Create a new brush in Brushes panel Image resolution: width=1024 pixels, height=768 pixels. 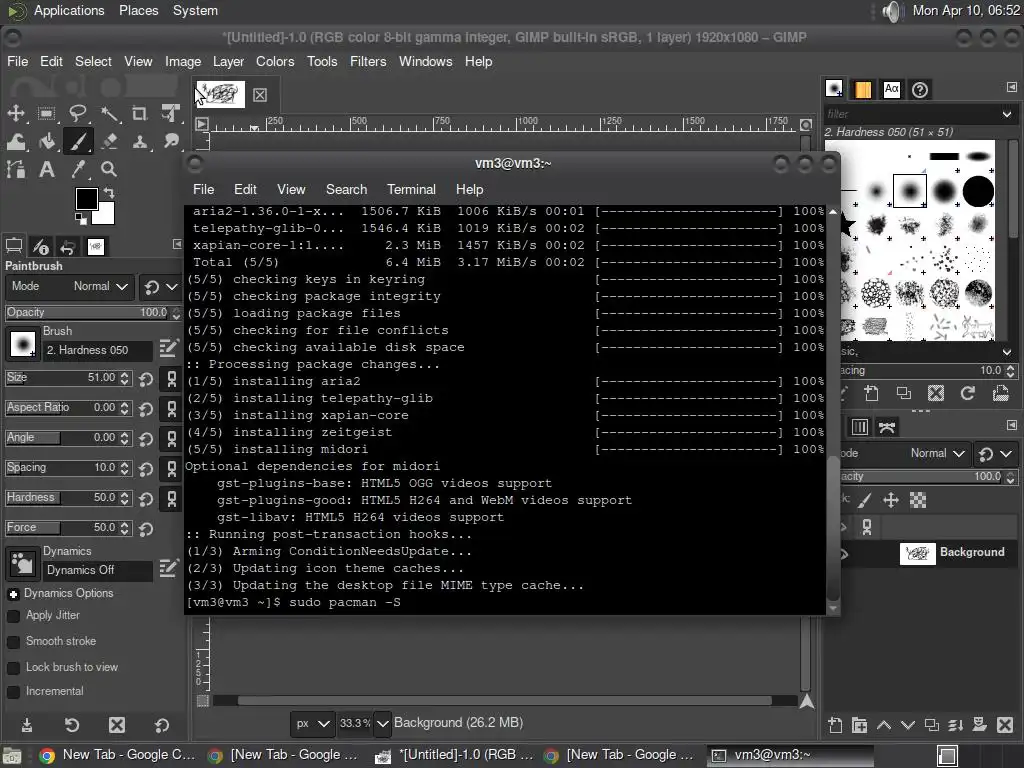pos(871,393)
